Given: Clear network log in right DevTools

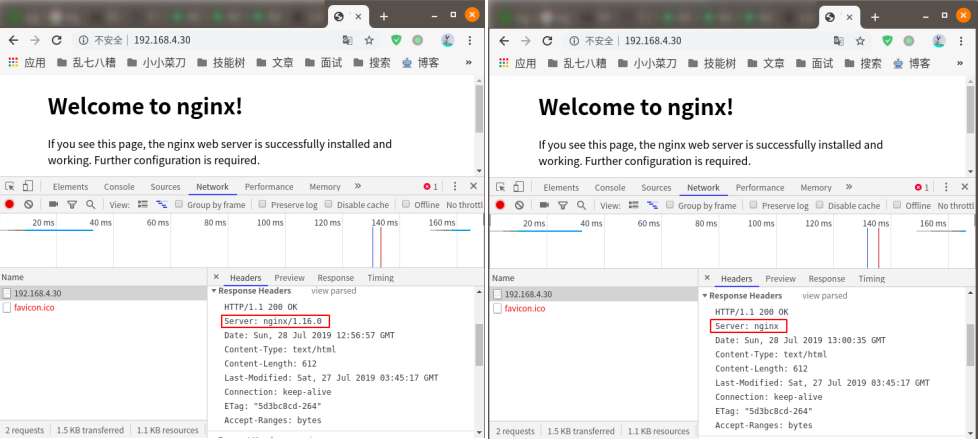Looking at the screenshot, I should tap(520, 205).
